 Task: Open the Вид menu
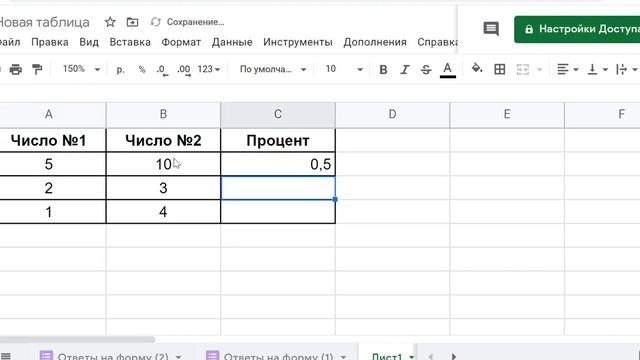click(89, 42)
